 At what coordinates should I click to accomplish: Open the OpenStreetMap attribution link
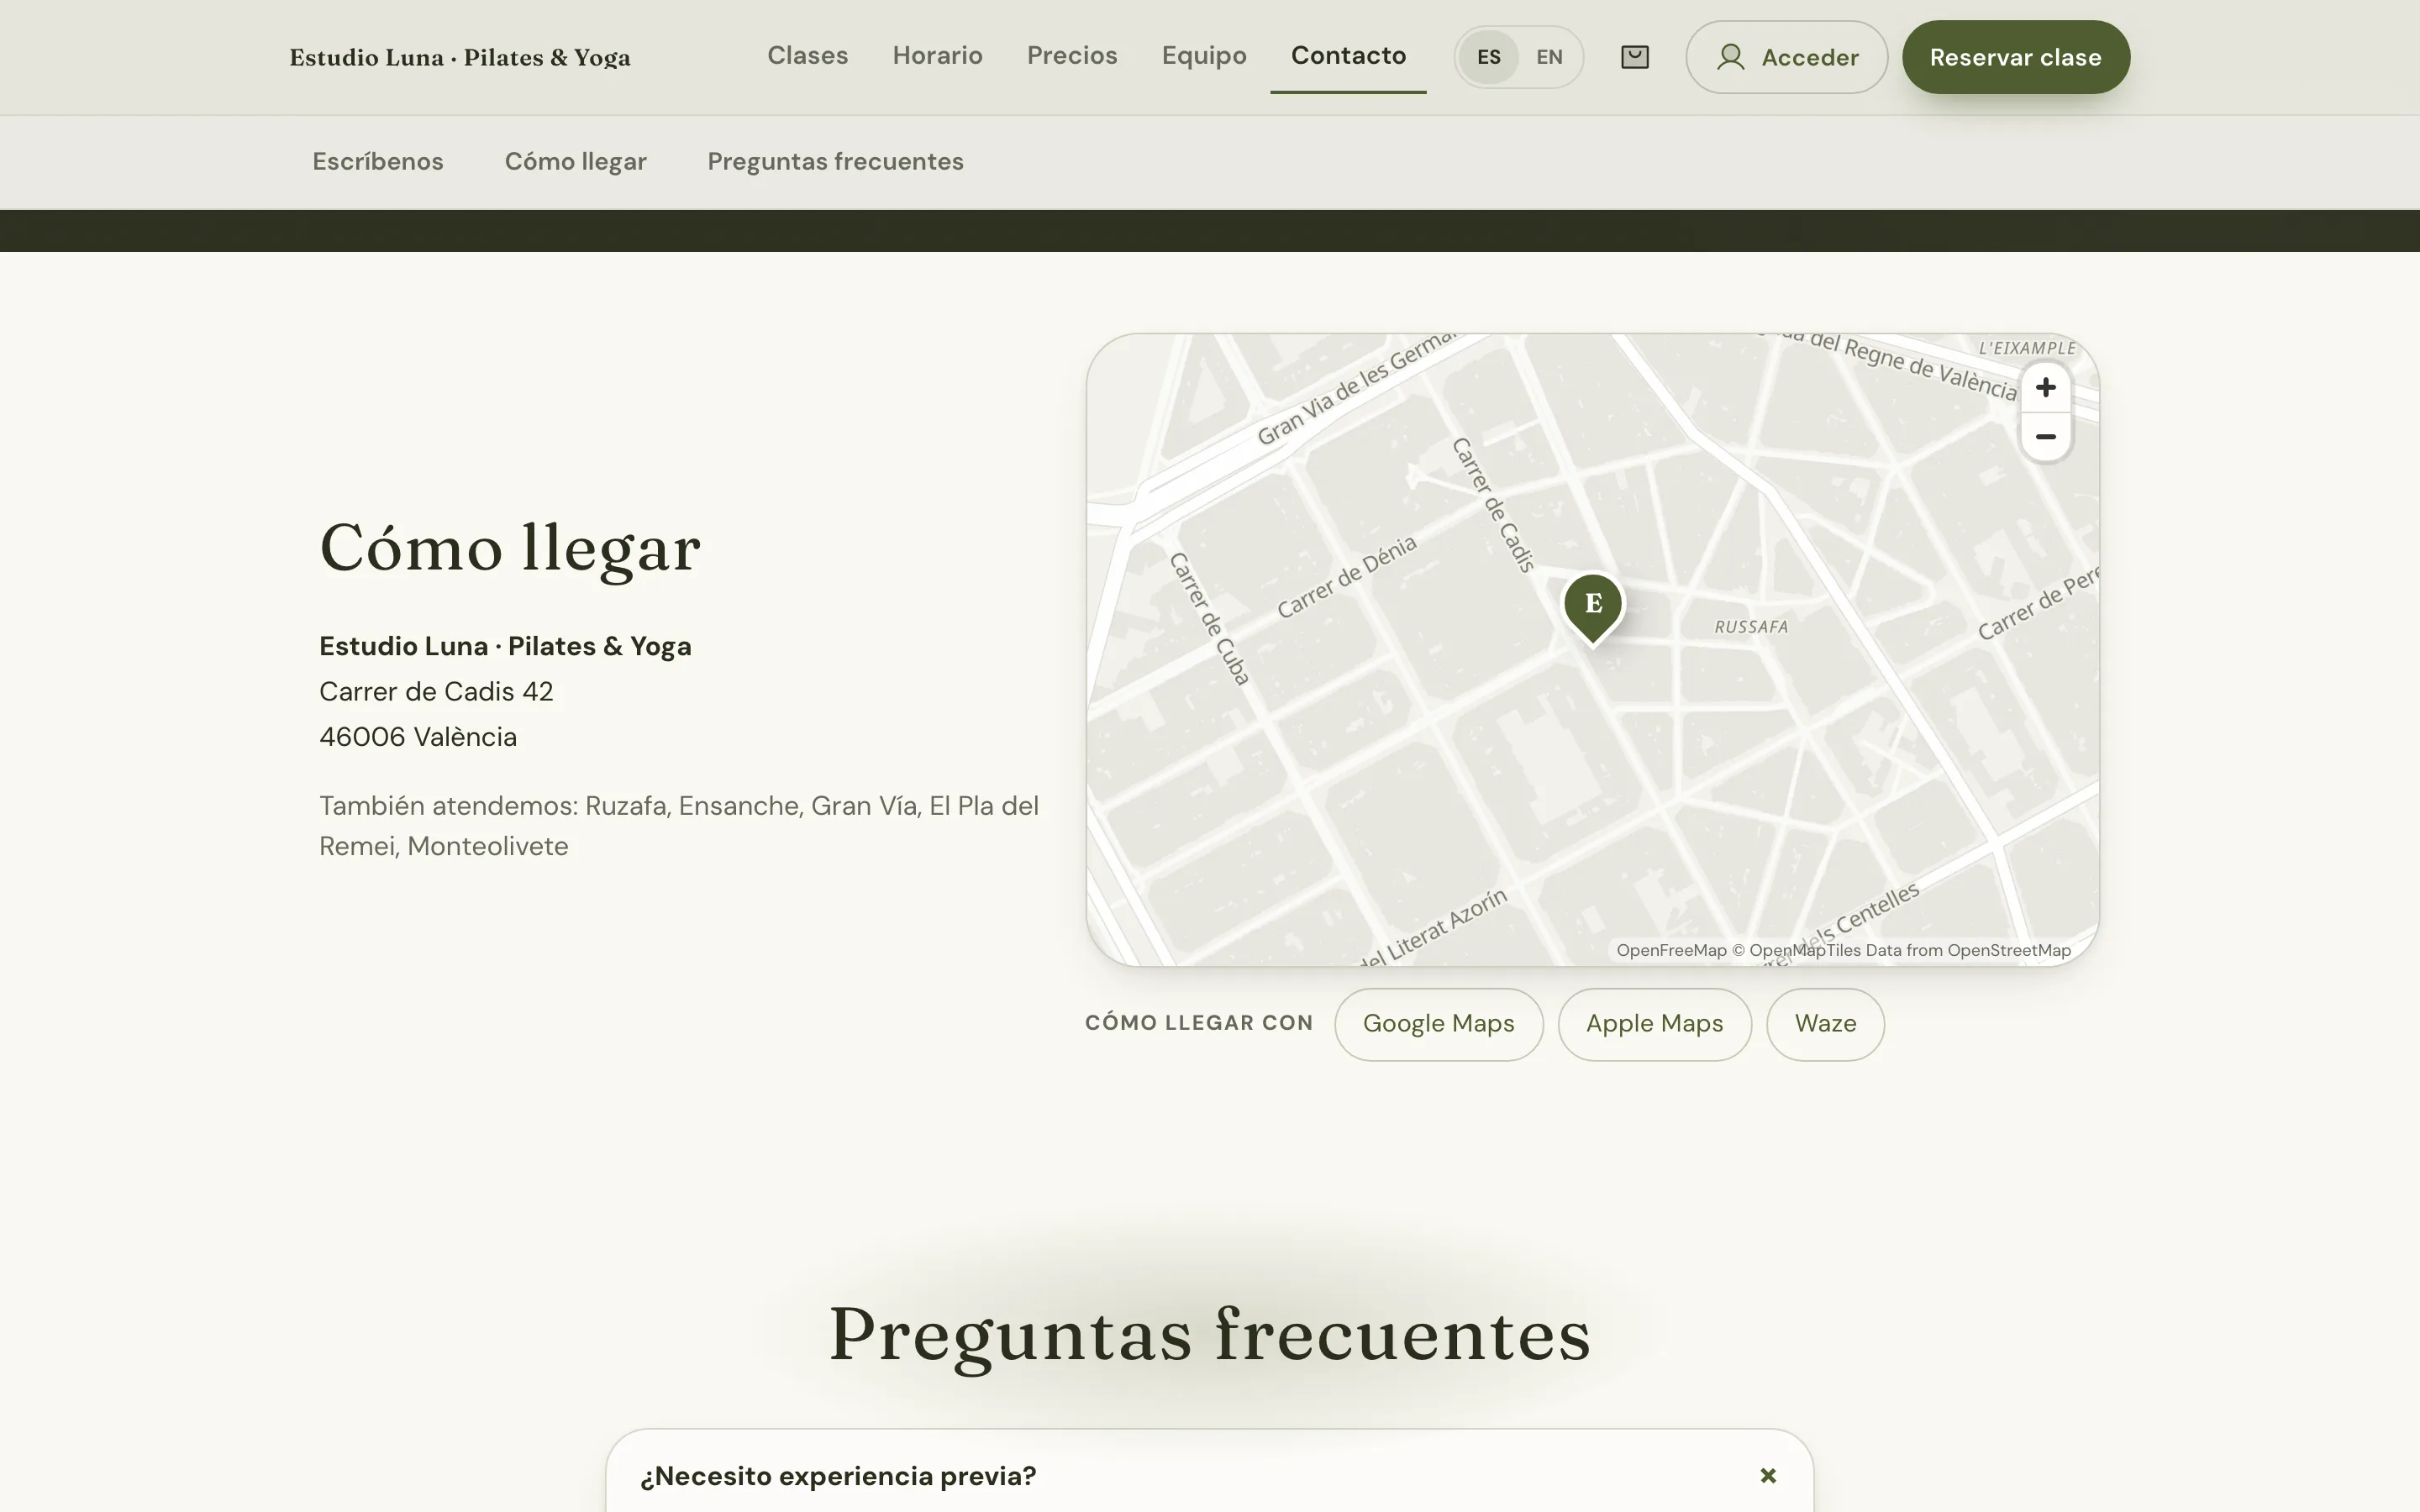tap(2008, 950)
